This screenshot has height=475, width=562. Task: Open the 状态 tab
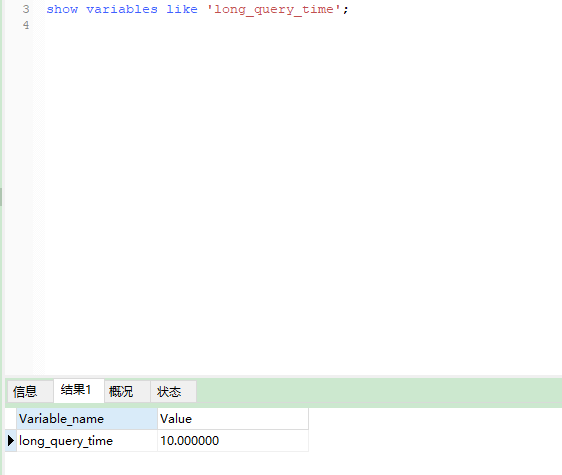(x=173, y=391)
